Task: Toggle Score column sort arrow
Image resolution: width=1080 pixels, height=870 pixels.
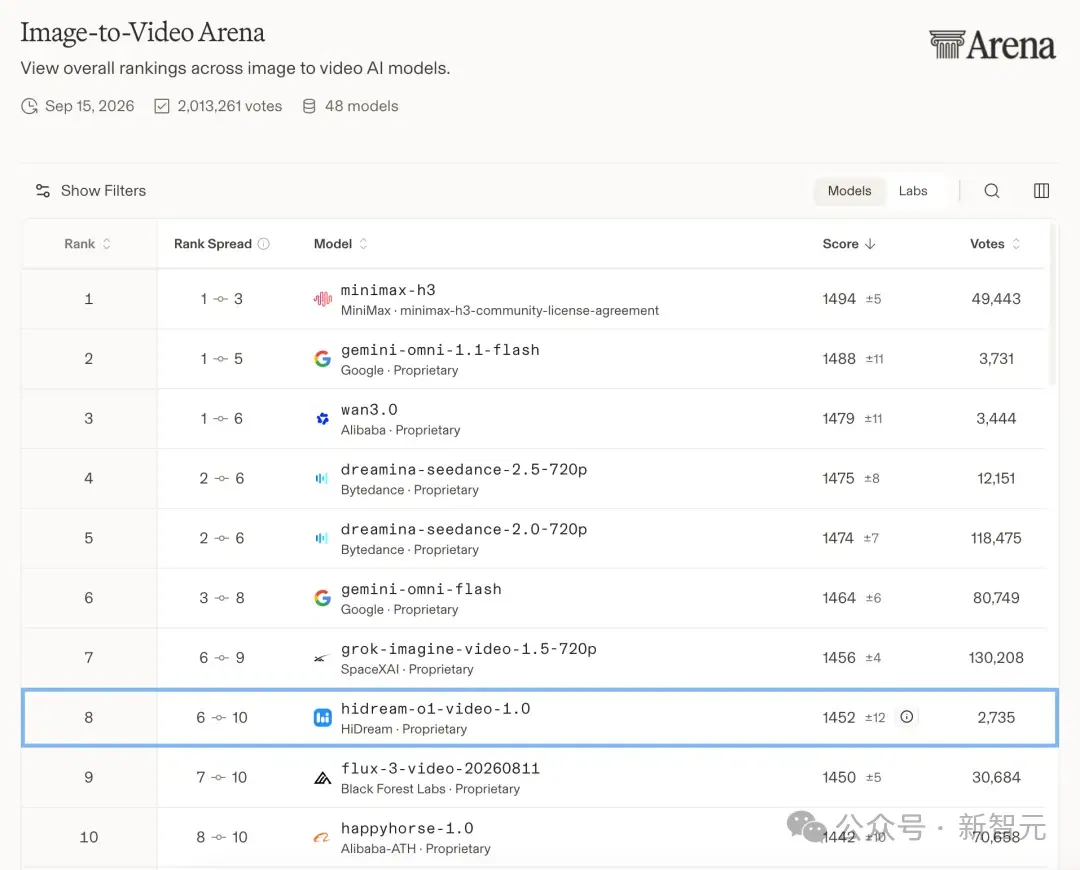Action: click(x=870, y=244)
